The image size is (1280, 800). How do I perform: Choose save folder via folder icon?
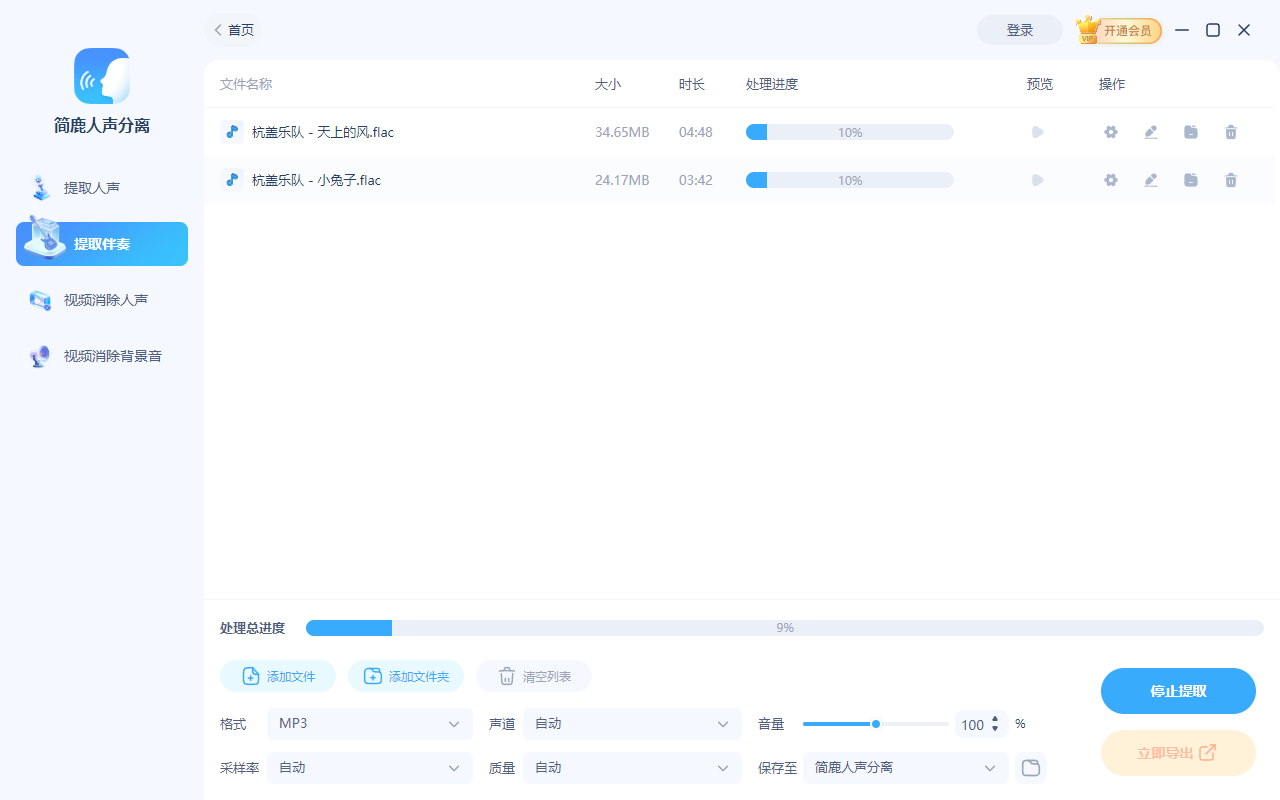1030,767
